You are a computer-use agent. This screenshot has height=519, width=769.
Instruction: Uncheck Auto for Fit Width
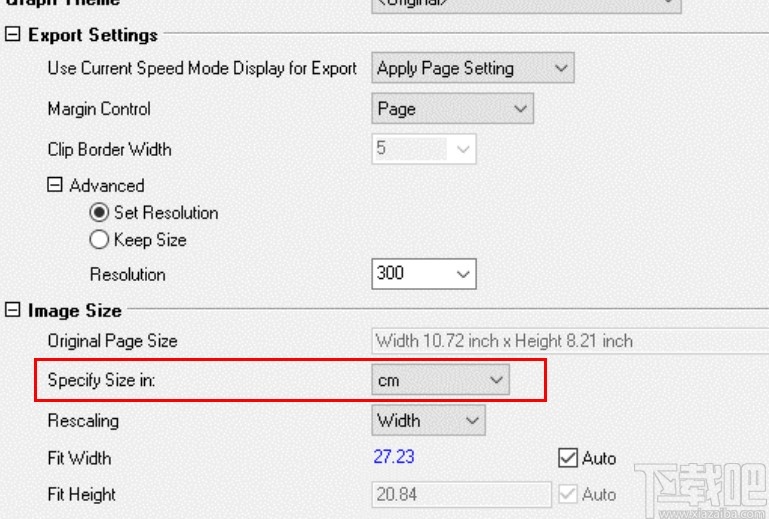coord(568,458)
